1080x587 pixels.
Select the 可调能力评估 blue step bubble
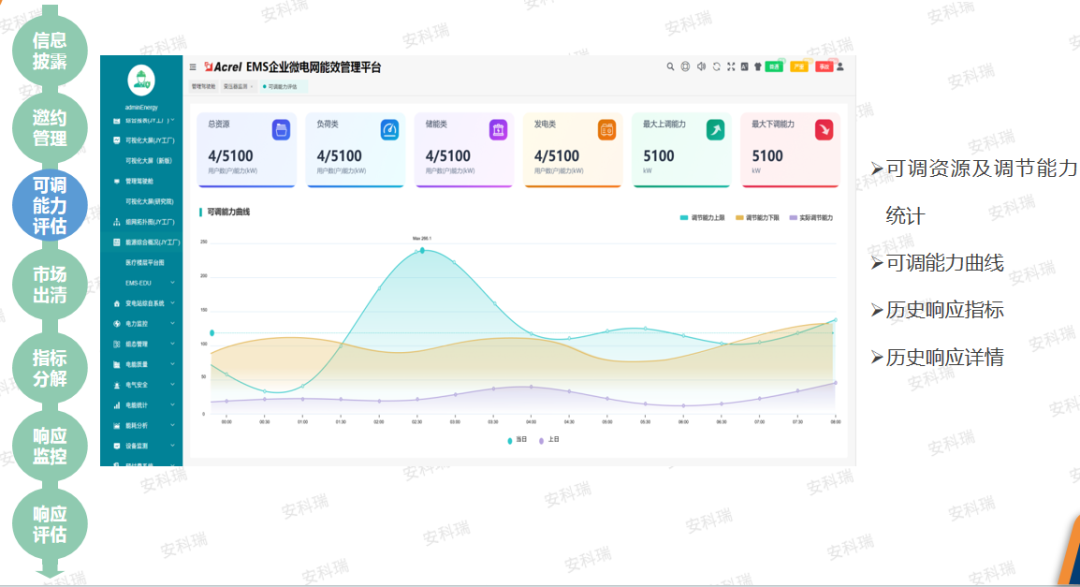coord(50,205)
